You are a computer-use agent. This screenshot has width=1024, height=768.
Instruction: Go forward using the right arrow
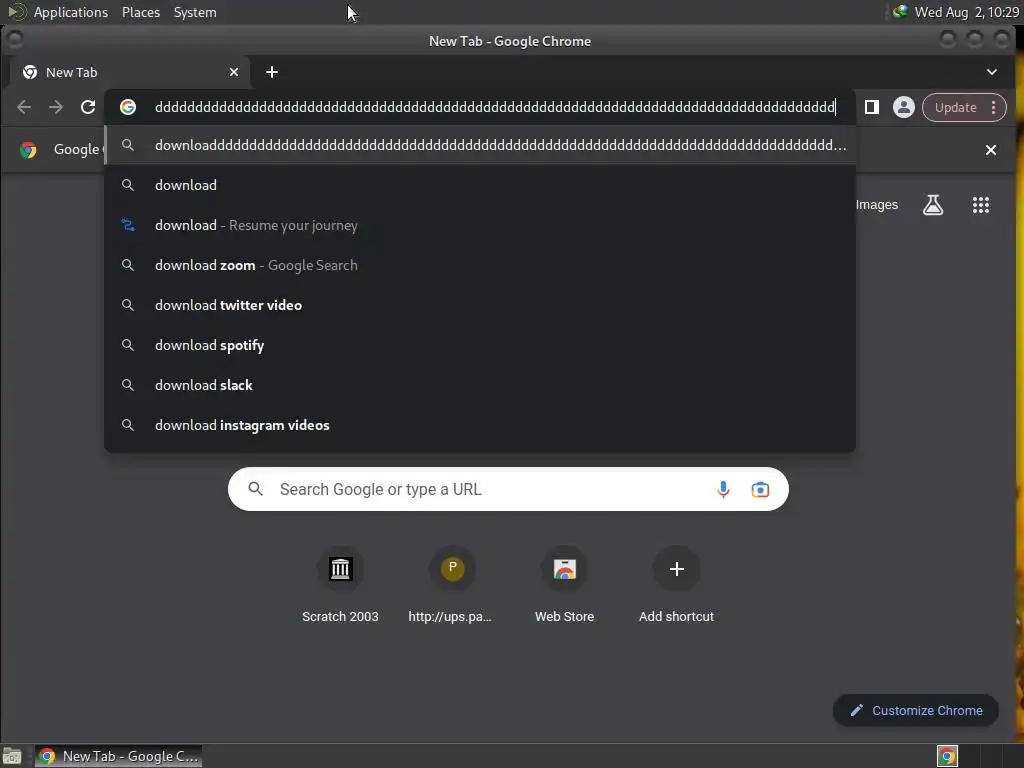pyautogui.click(x=56, y=107)
